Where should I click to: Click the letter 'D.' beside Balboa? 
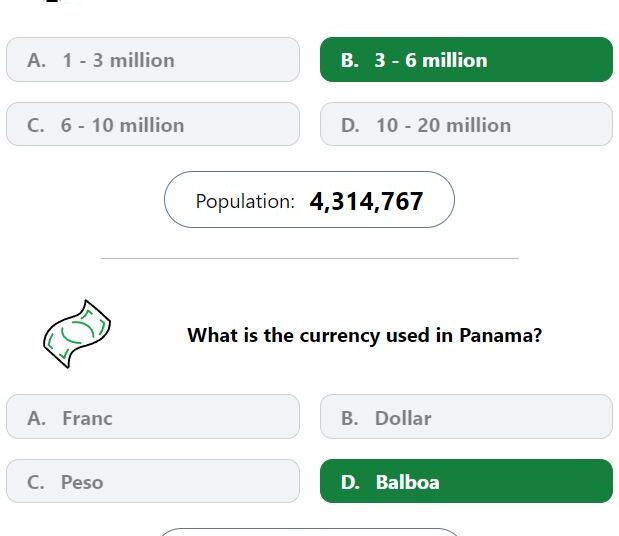(x=350, y=482)
